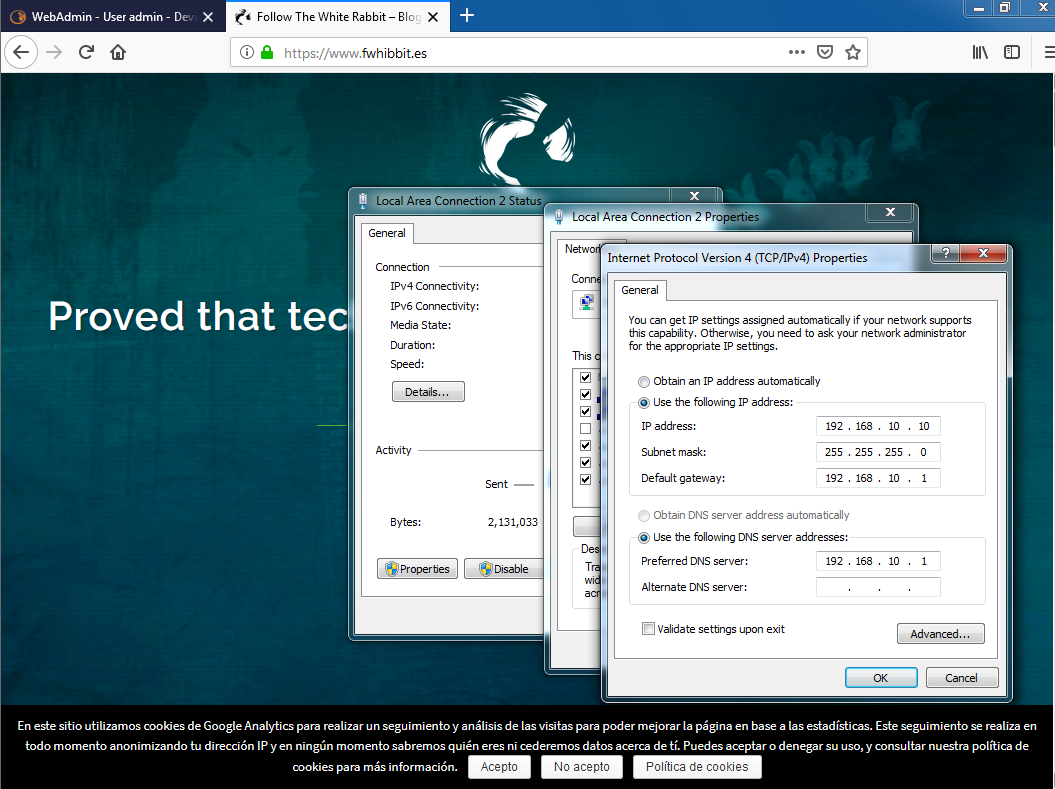Confirm IPv4 settings with OK
Viewport: 1055px width, 789px height.
(880, 678)
